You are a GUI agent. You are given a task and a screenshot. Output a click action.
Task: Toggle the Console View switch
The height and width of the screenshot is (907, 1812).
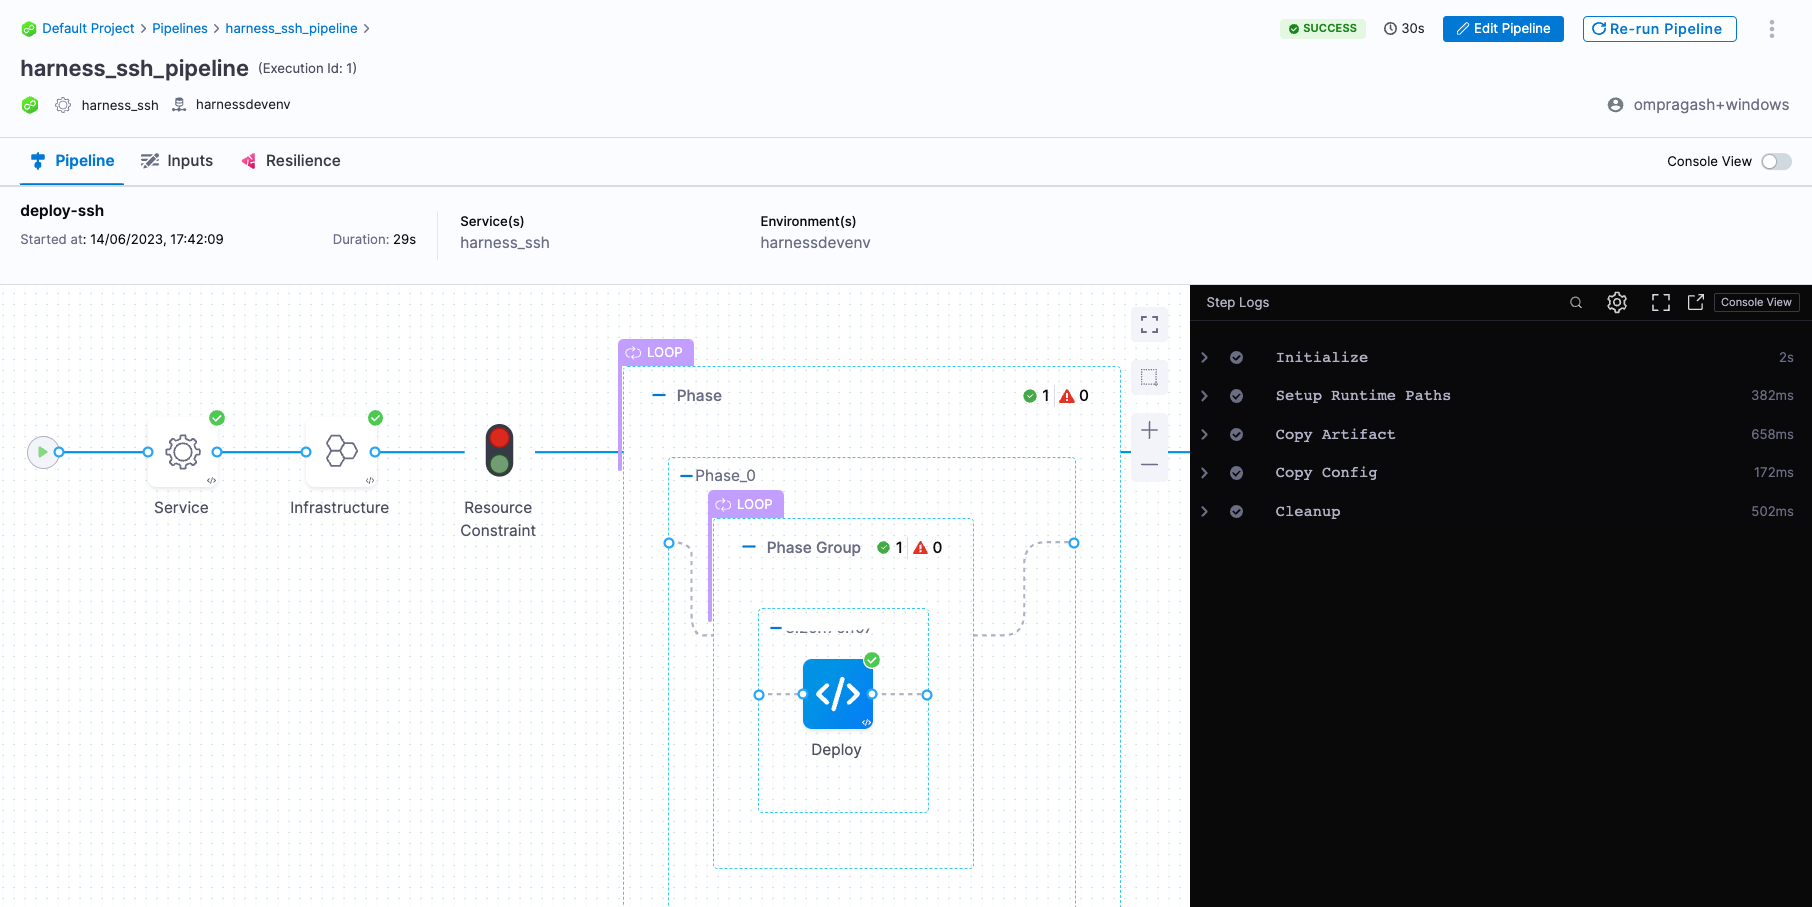coord(1776,162)
